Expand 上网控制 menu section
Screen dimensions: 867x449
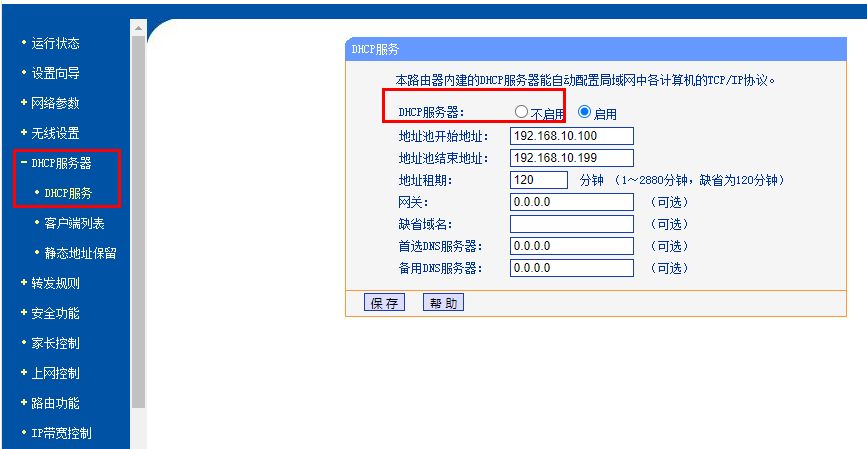55,373
